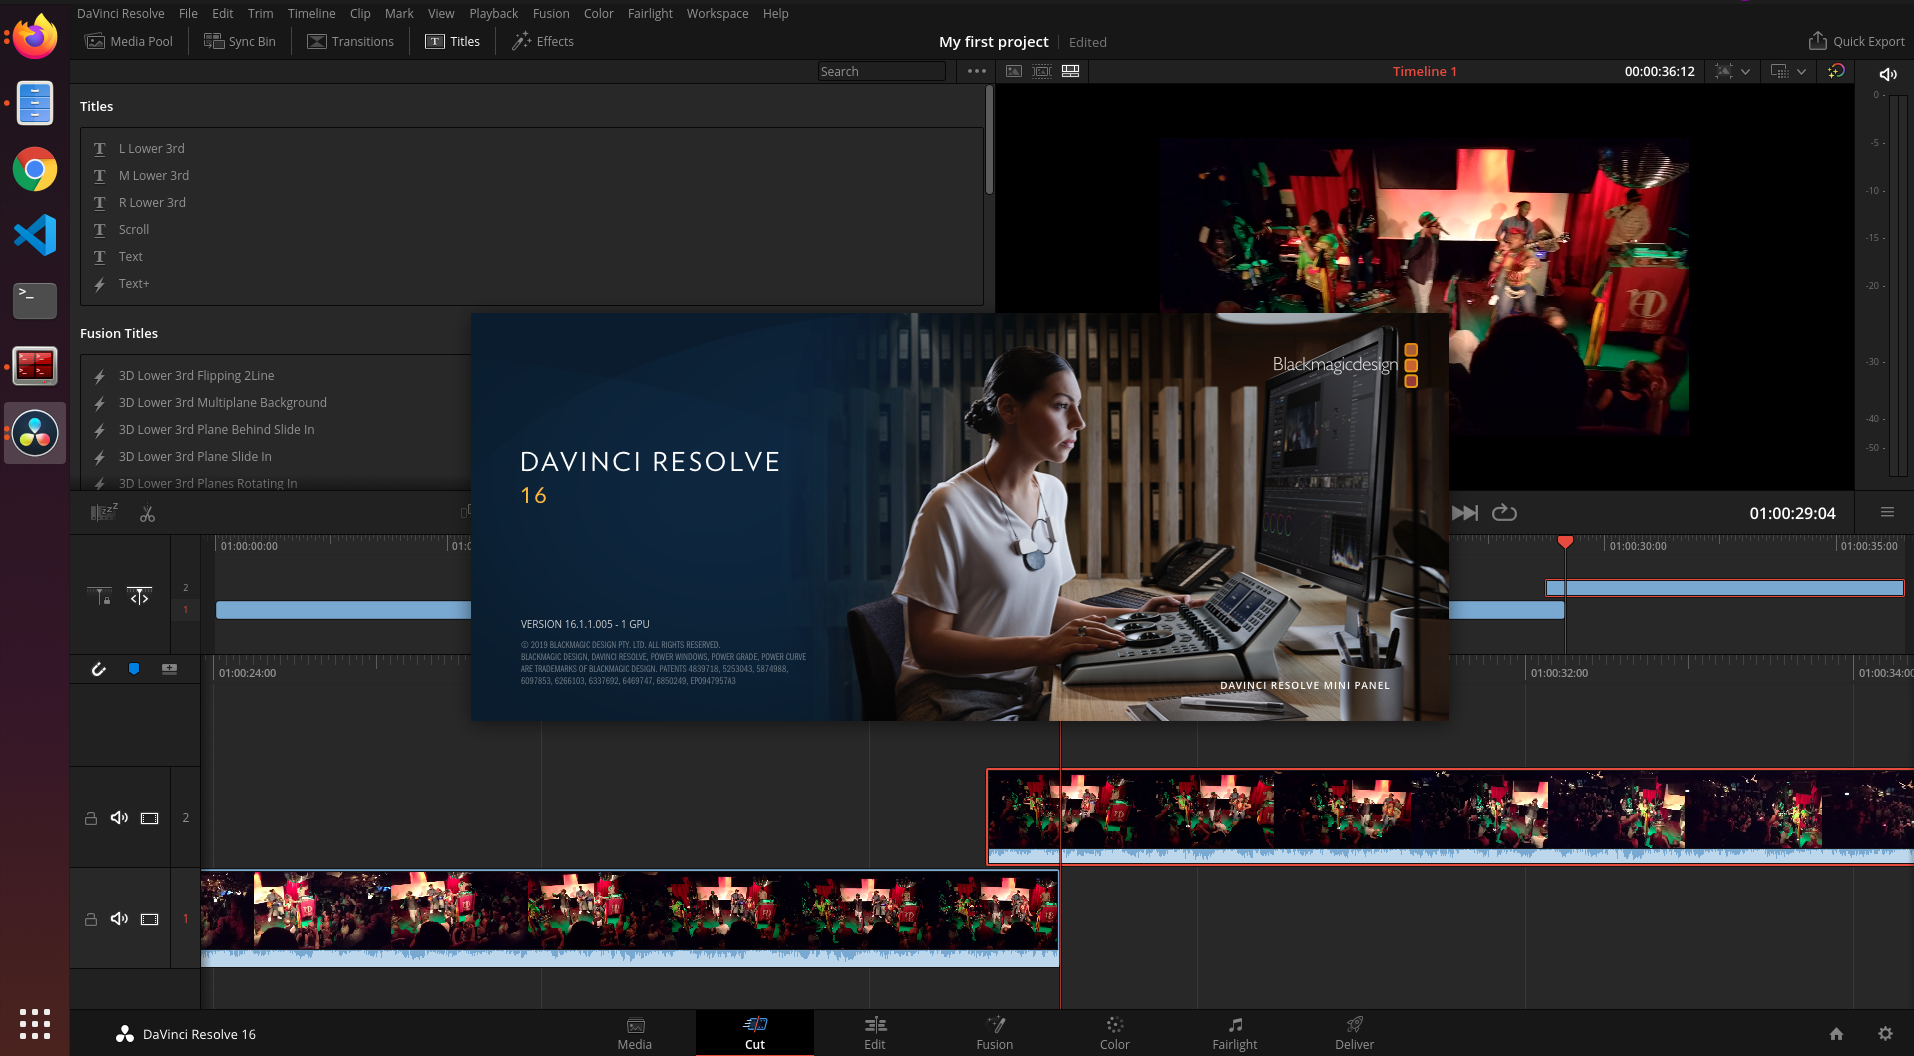Disable video on track 1

149,919
